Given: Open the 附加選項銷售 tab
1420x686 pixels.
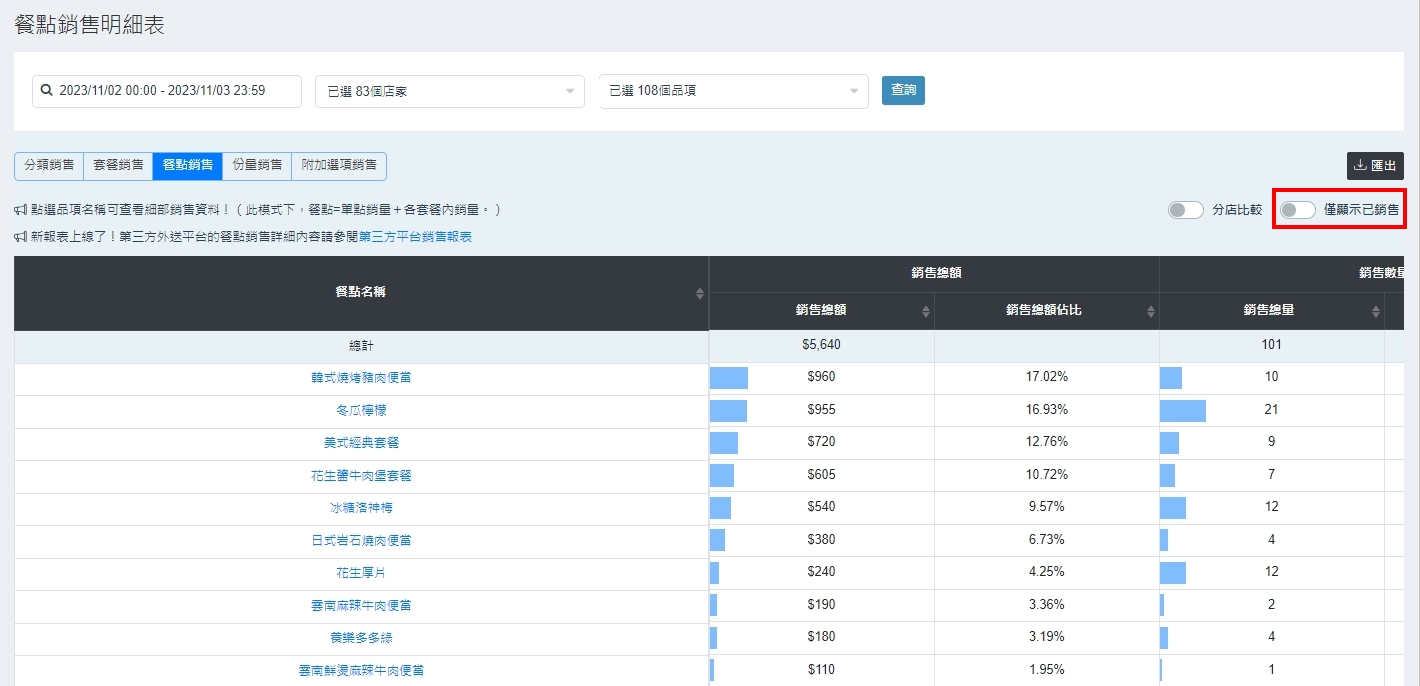Looking at the screenshot, I should [x=339, y=165].
